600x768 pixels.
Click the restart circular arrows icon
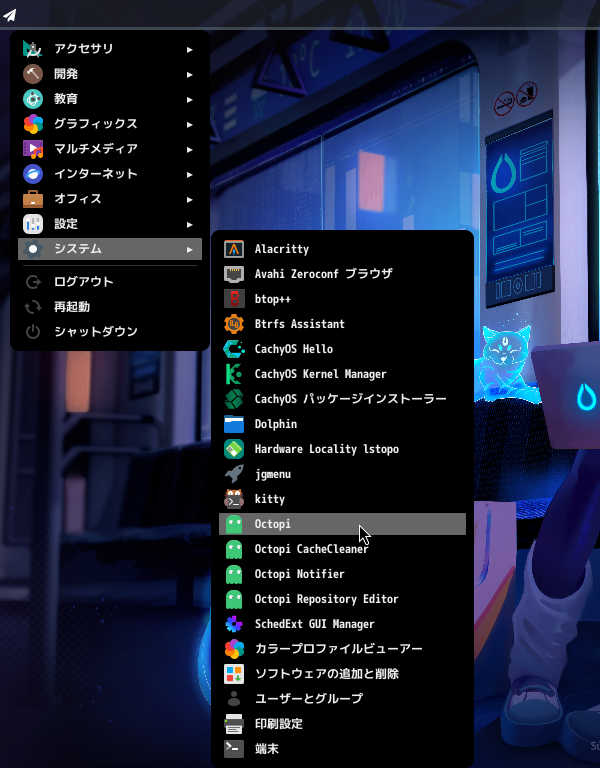33,307
